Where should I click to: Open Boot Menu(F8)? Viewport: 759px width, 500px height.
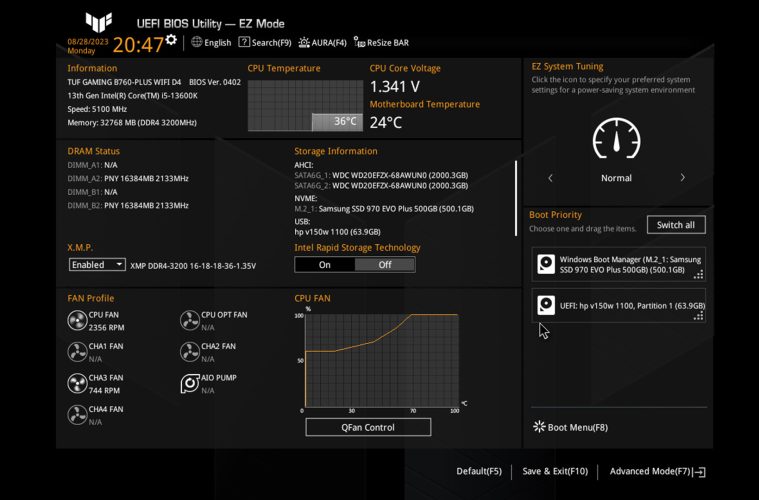(x=570, y=427)
